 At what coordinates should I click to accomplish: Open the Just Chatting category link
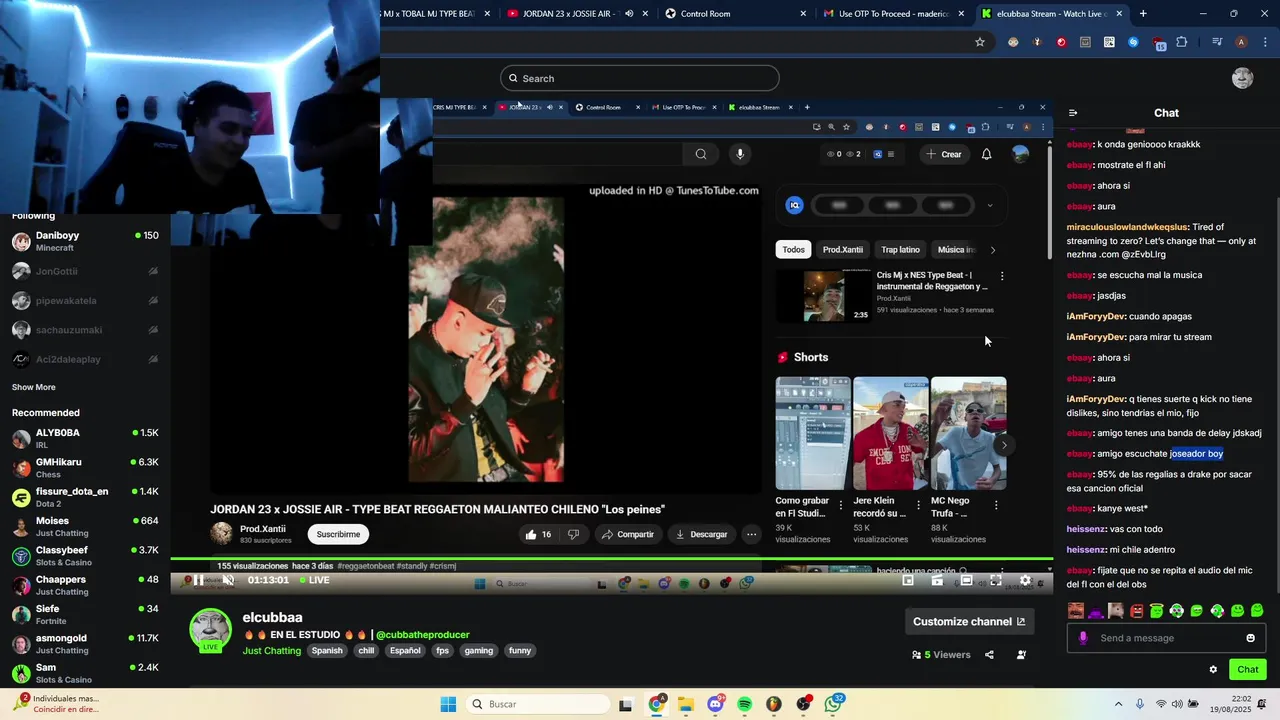point(271,651)
